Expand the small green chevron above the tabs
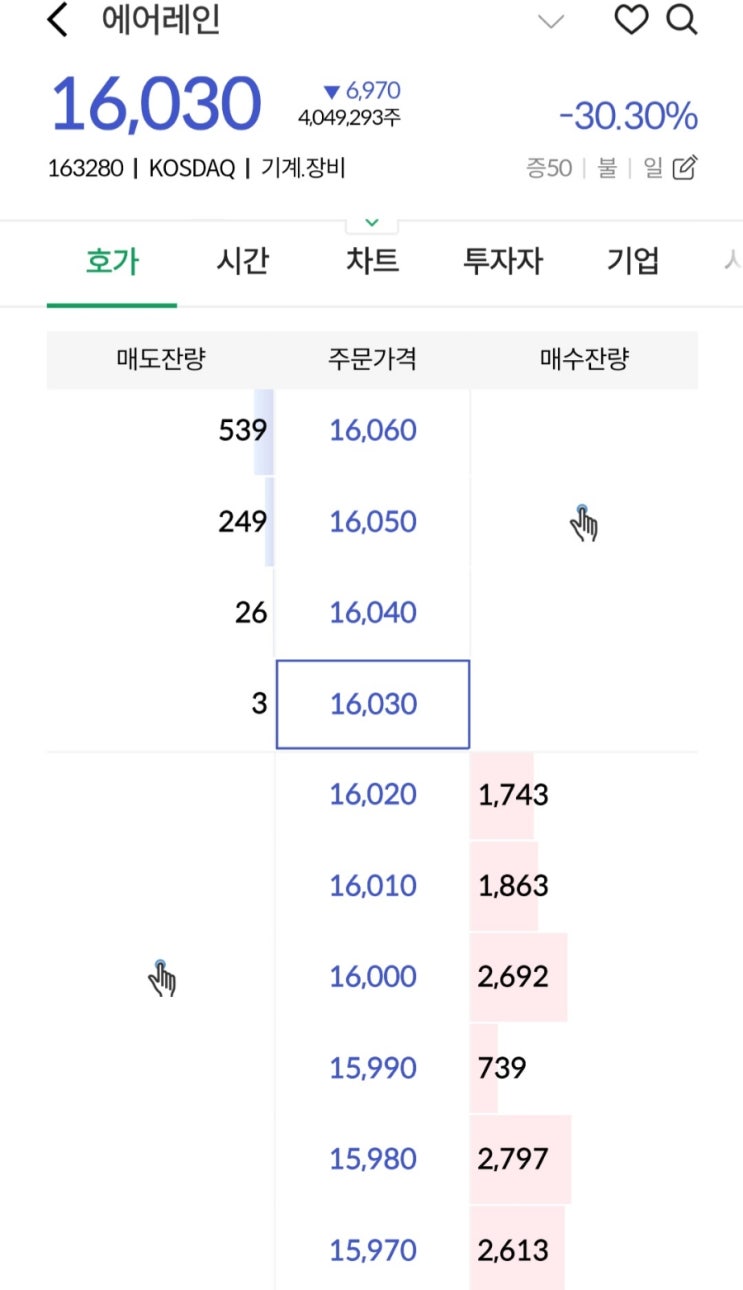 tap(372, 222)
